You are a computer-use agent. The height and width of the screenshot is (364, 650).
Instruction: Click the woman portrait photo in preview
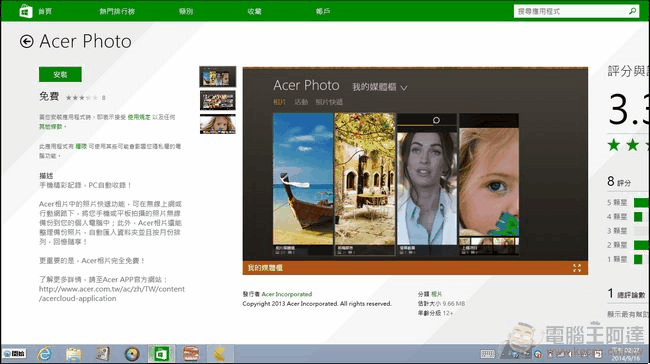[x=427, y=184]
